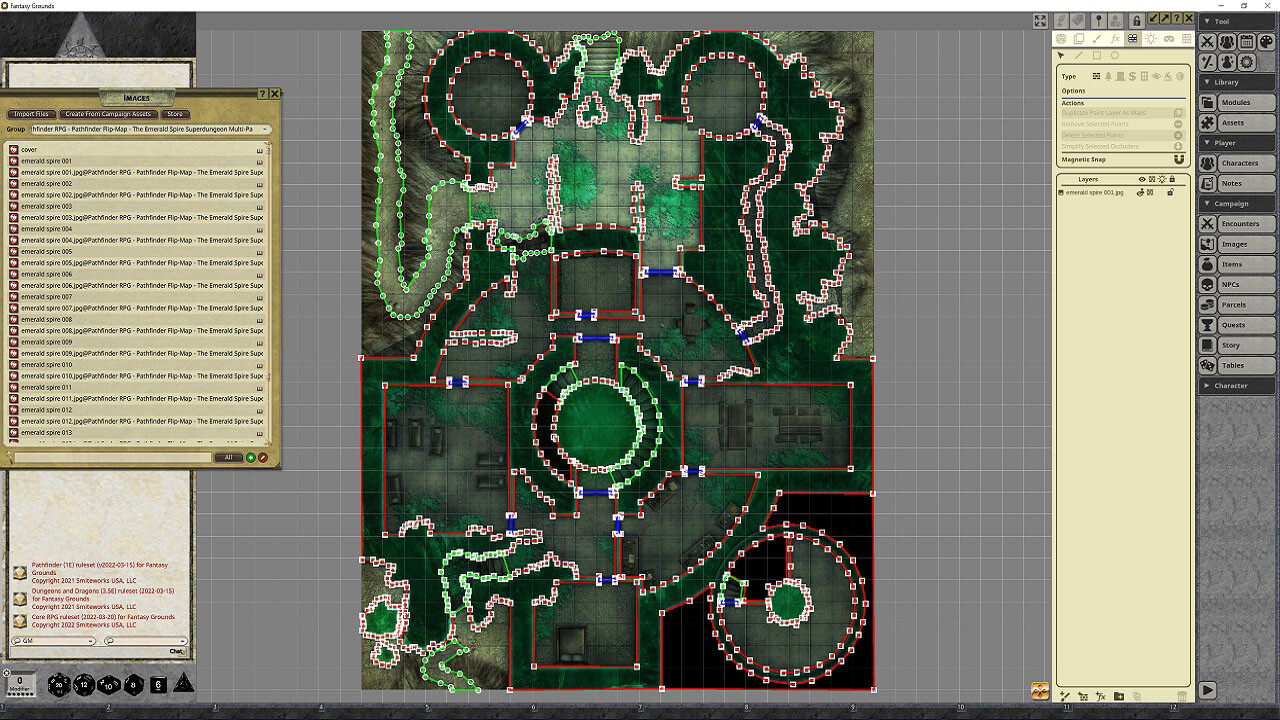Select the Mask tool
Screen dimensions: 1280x720
(1170, 38)
